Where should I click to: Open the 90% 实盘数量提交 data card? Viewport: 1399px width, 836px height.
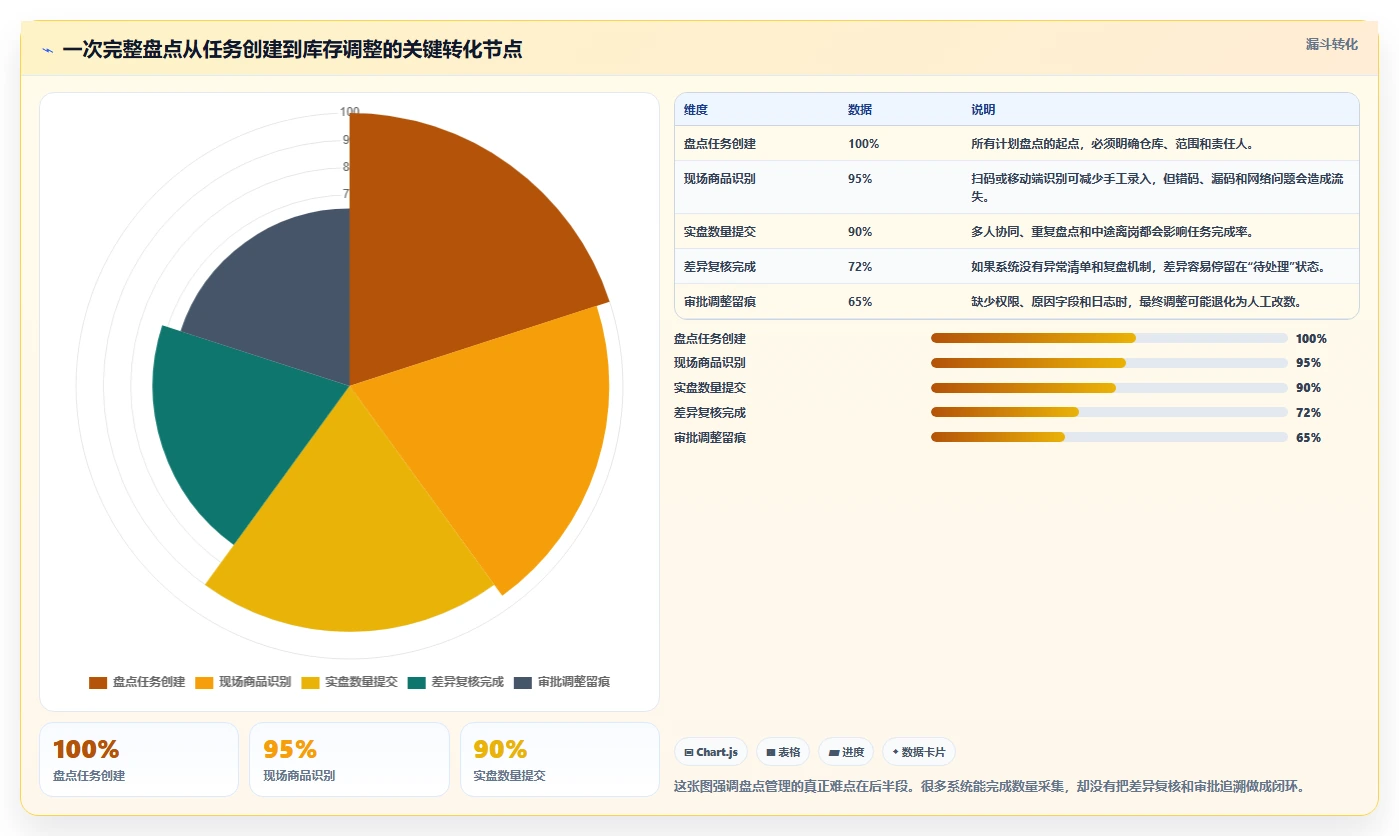pos(560,760)
